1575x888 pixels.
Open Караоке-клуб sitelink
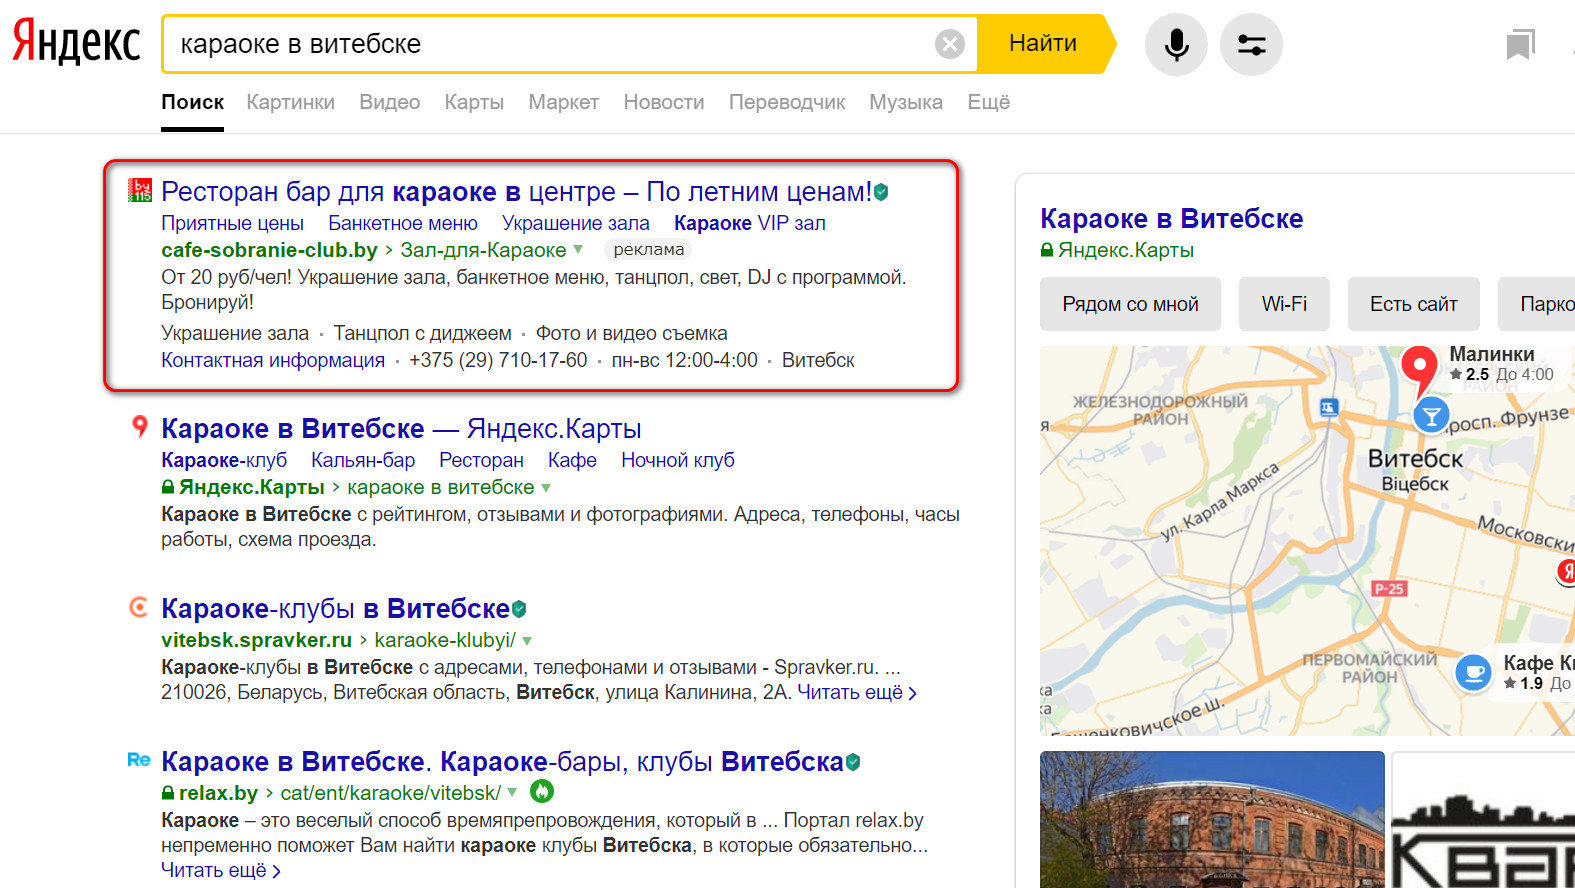(x=224, y=460)
